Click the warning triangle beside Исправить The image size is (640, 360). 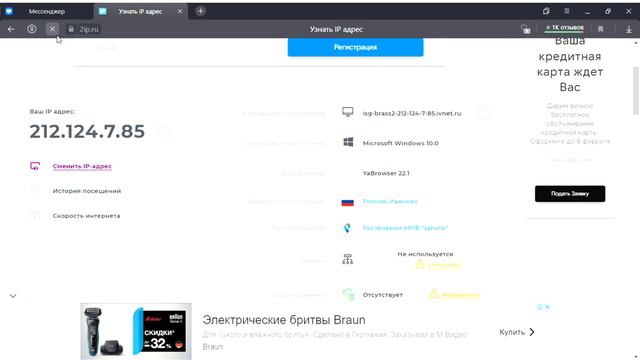(433, 293)
